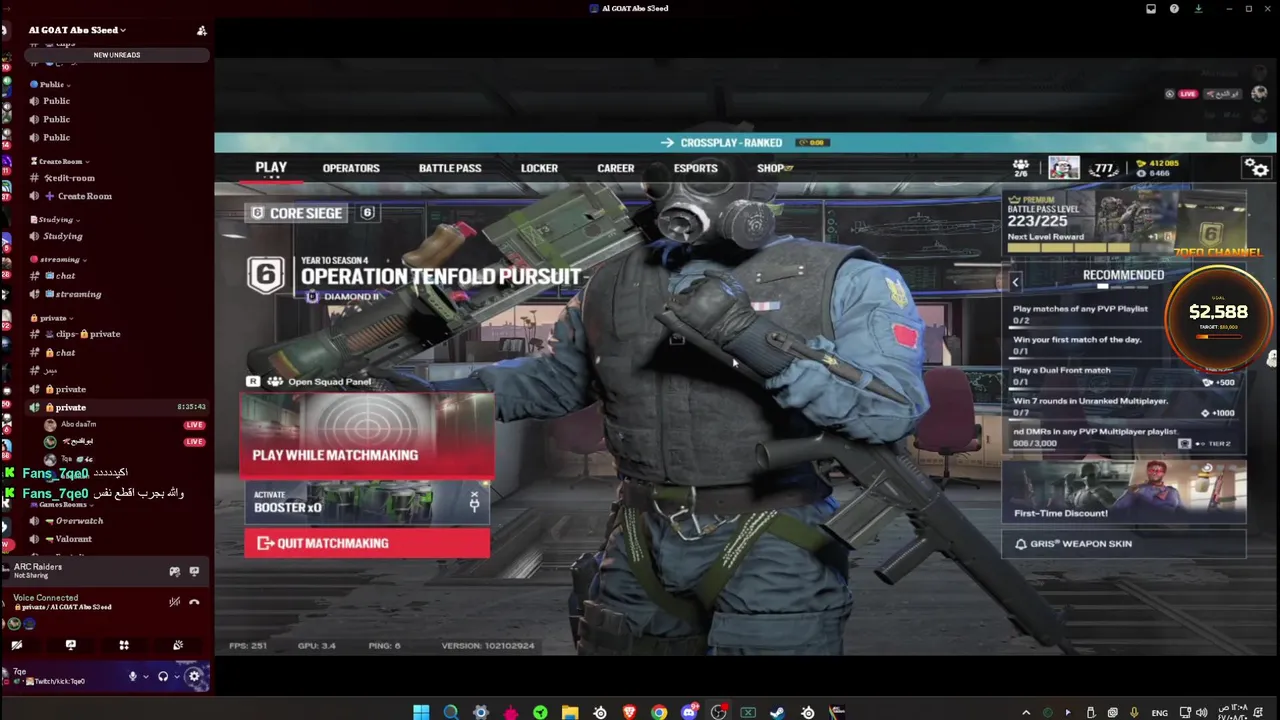Screen dimensions: 1280x720
Task: Open Discord from the taskbar
Action: pos(689,712)
